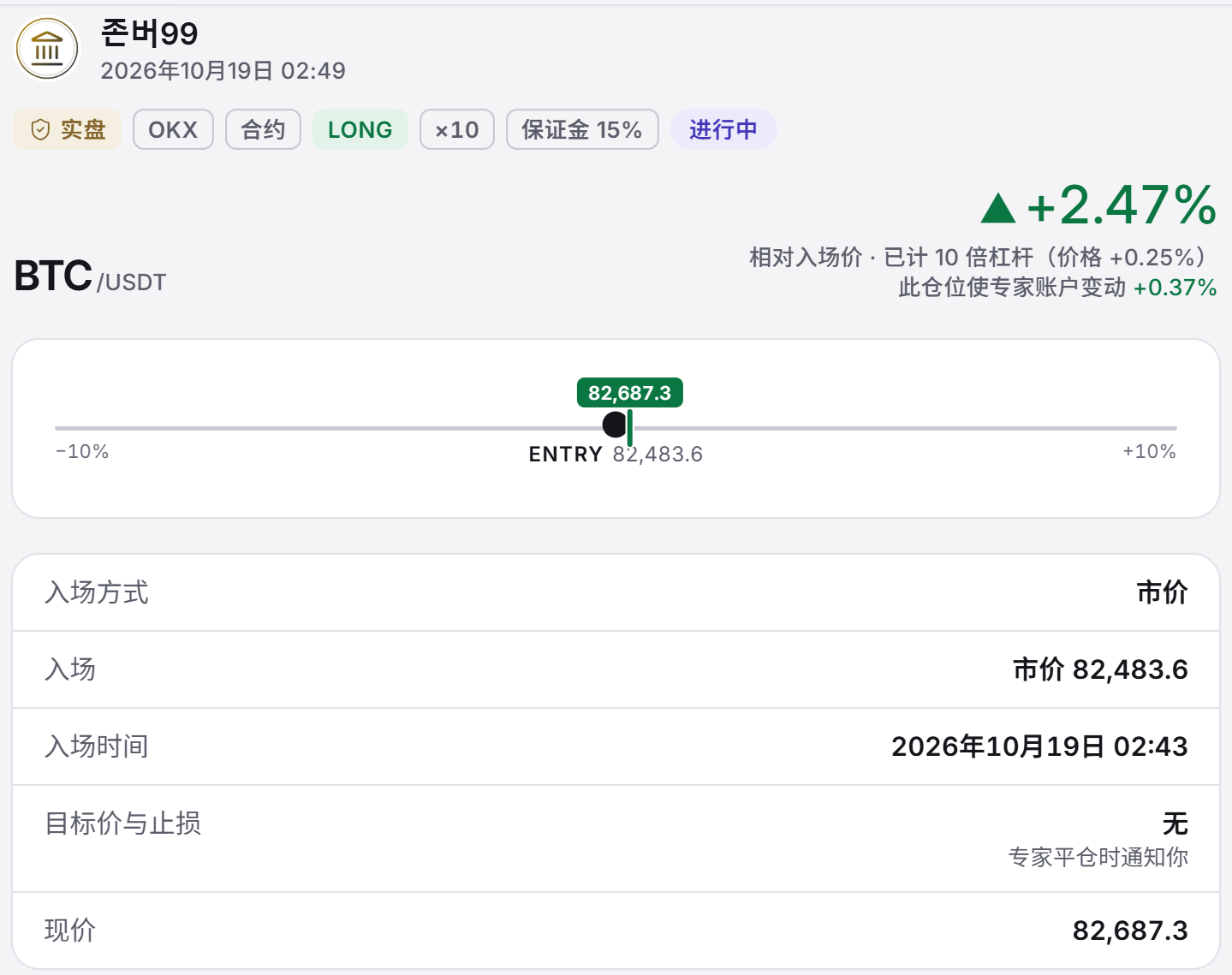This screenshot has width=1232, height=975.
Task: Click the 82,687.3 value in the 现价 row
Action: click(1130, 931)
